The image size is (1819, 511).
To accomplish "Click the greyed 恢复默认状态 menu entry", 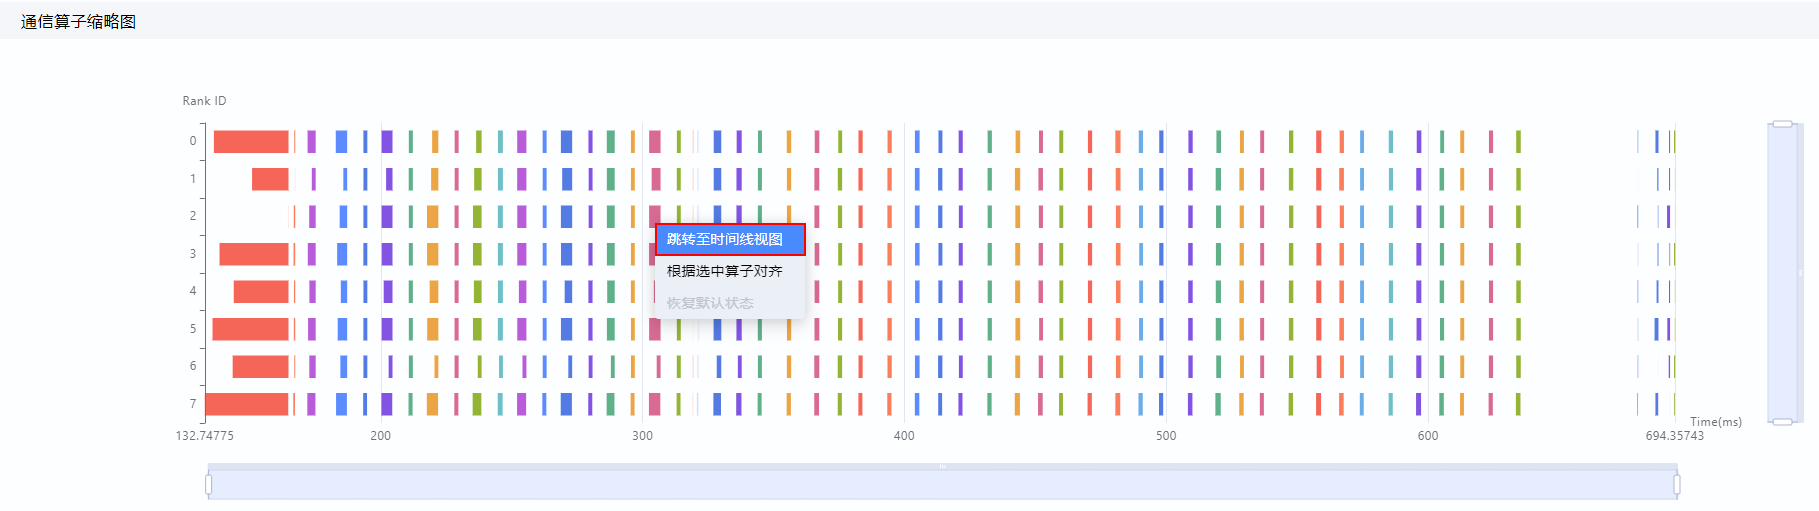I will [730, 303].
